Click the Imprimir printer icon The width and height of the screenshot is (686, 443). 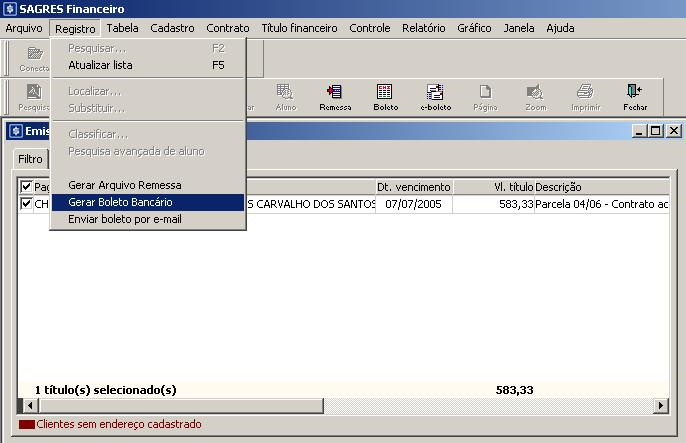[x=585, y=96]
